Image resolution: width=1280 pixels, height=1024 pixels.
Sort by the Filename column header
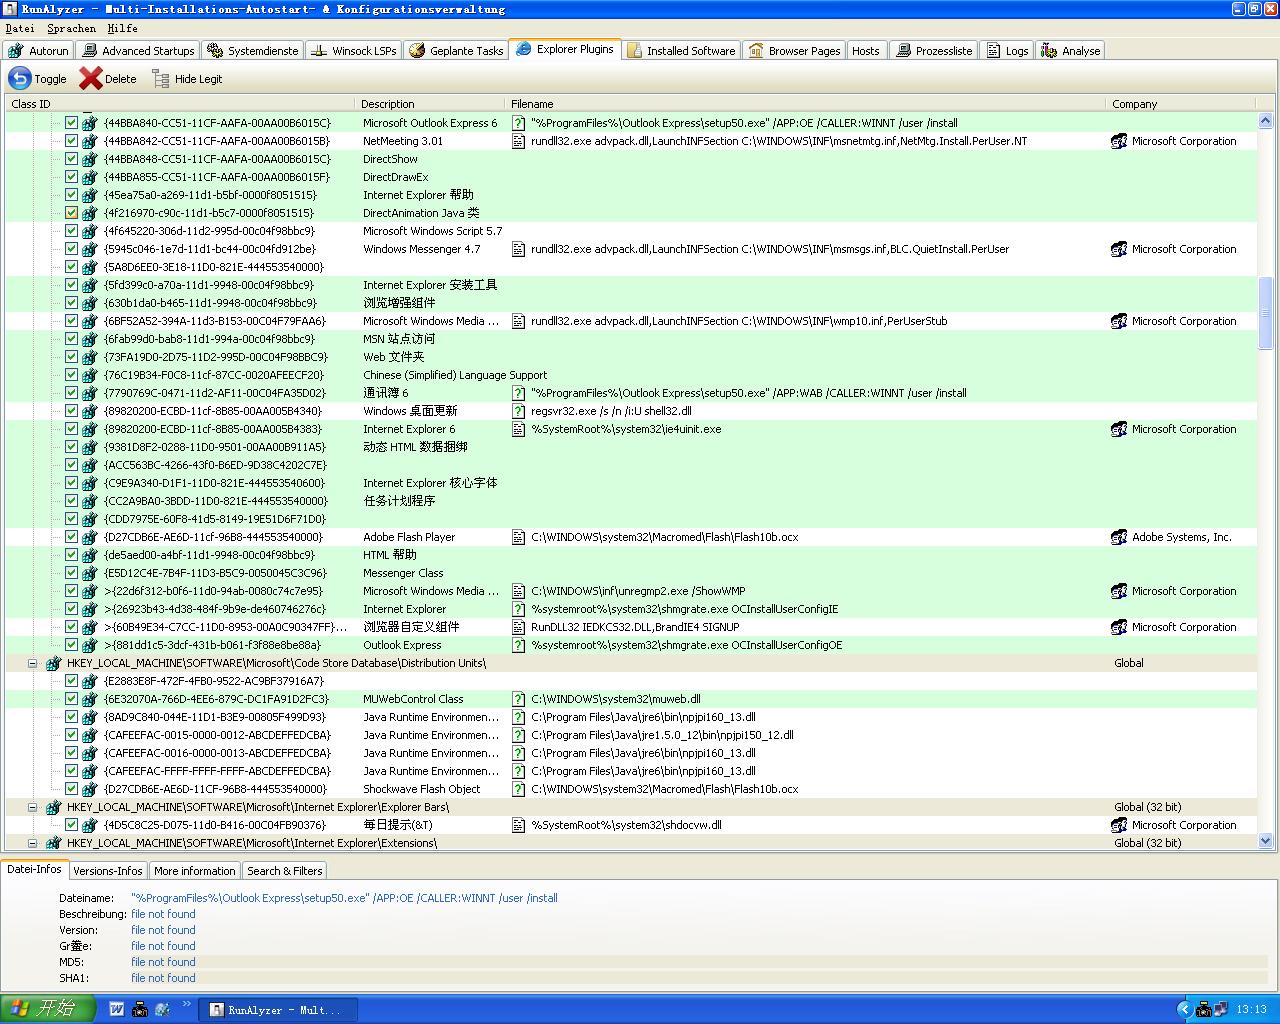tap(806, 104)
